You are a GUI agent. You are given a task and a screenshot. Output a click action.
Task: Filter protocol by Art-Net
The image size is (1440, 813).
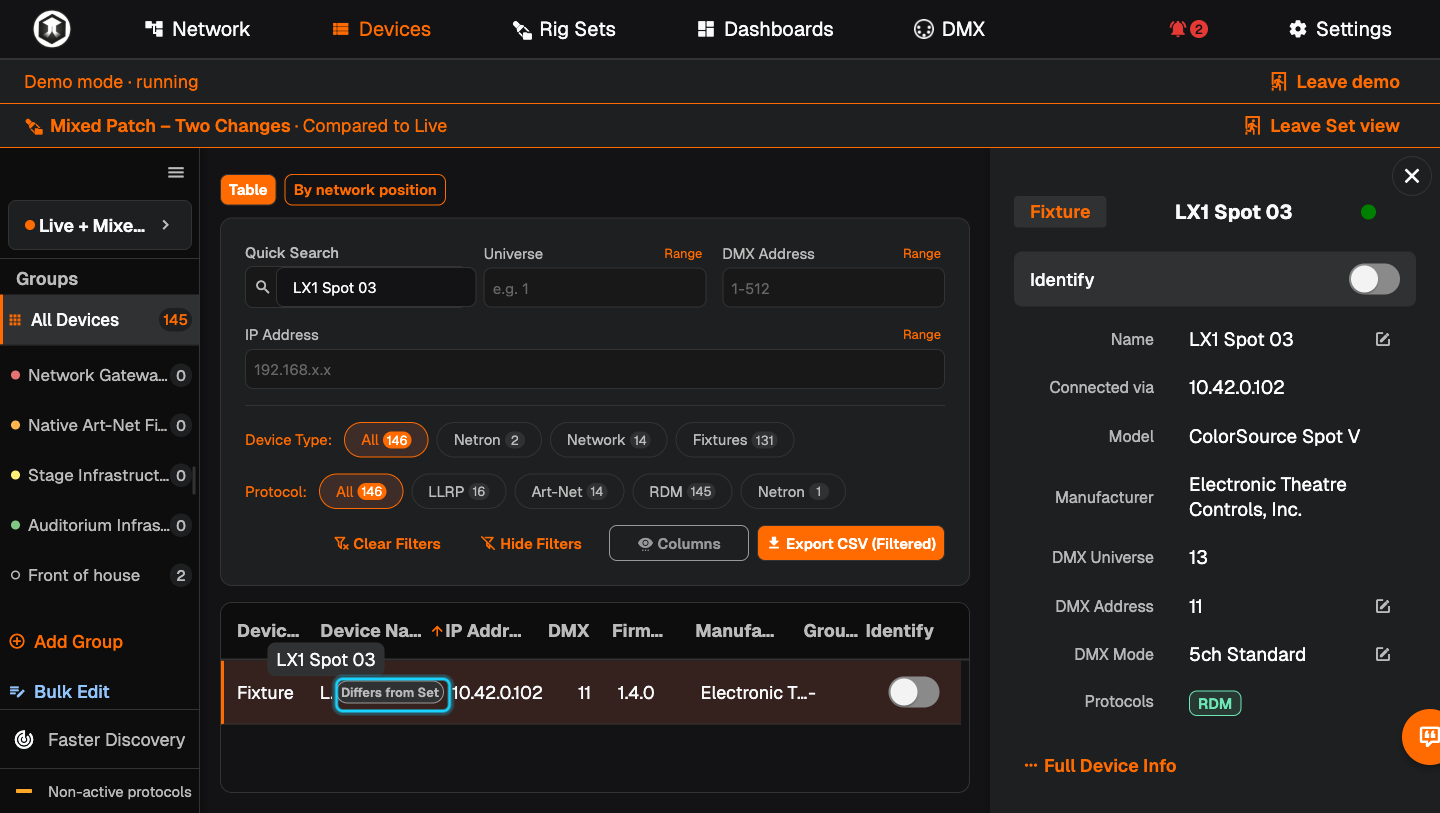point(569,492)
